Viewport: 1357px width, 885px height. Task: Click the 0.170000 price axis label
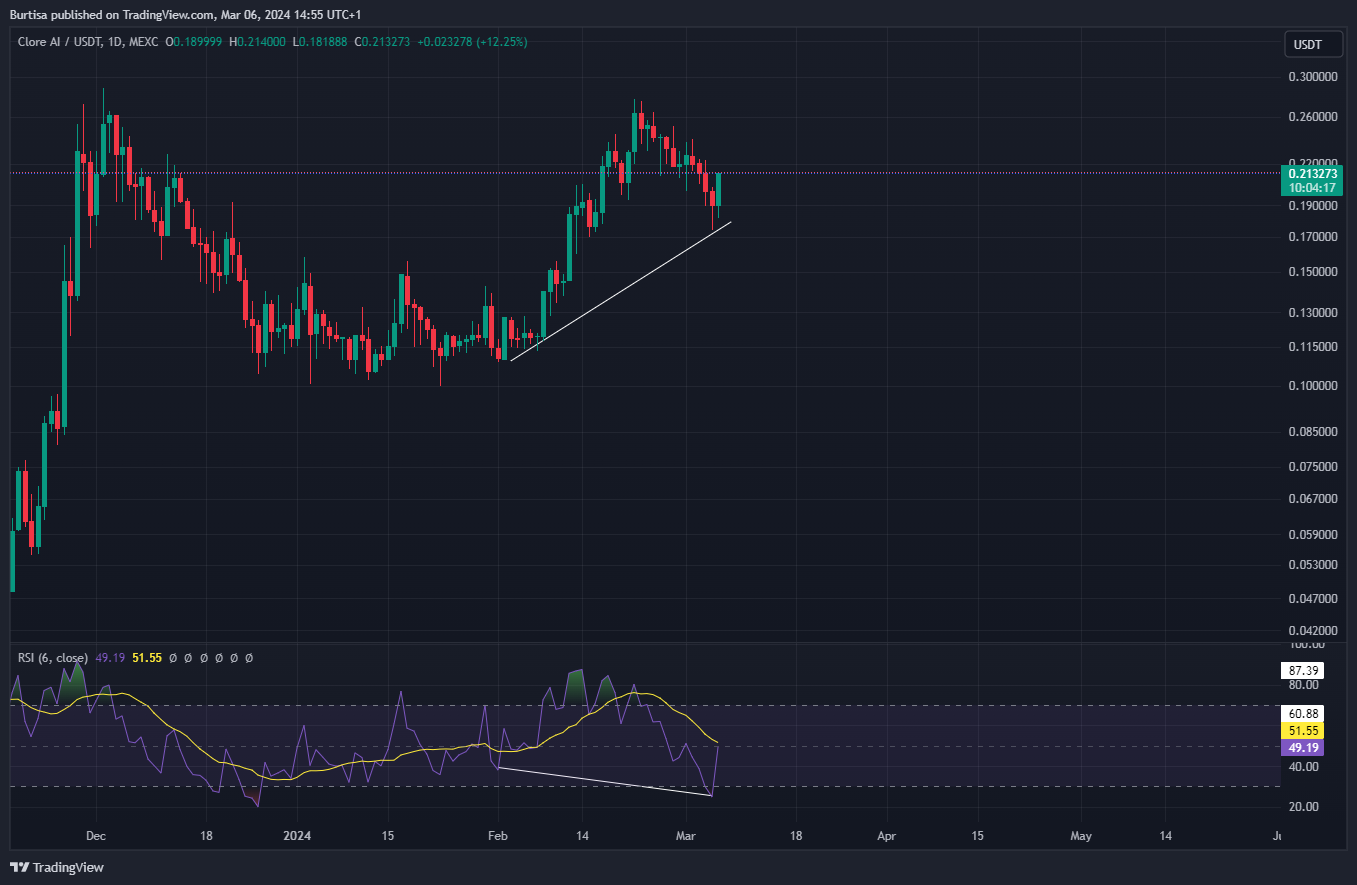pos(1313,237)
